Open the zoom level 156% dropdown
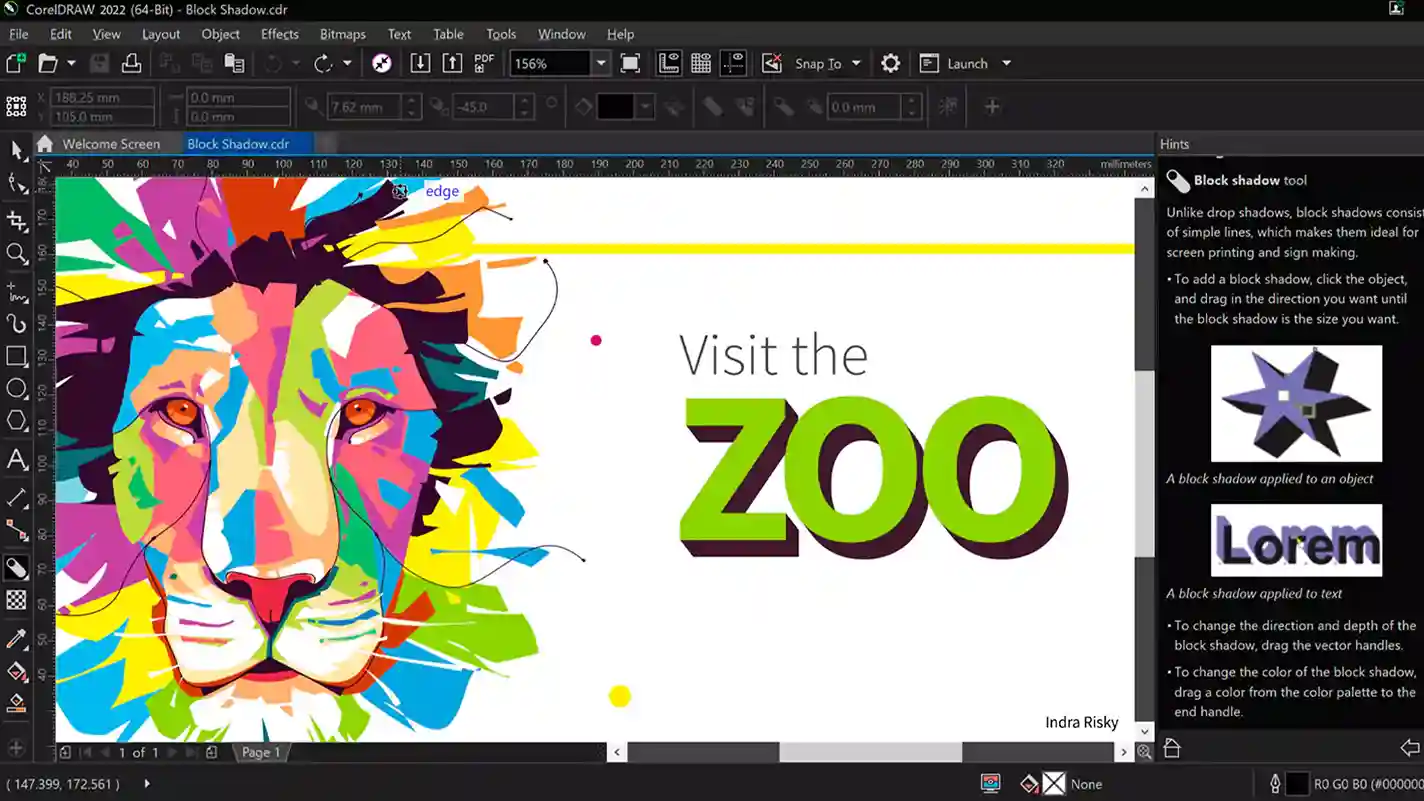1424x801 pixels. [x=601, y=63]
